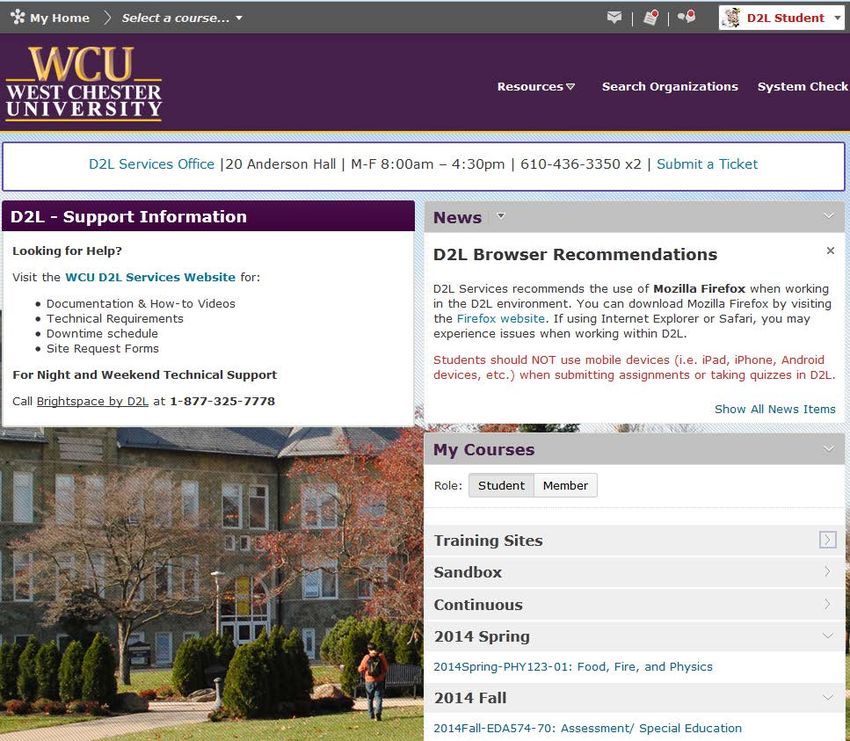Open System Check in the navbar
The width and height of the screenshot is (850, 741).
(802, 86)
